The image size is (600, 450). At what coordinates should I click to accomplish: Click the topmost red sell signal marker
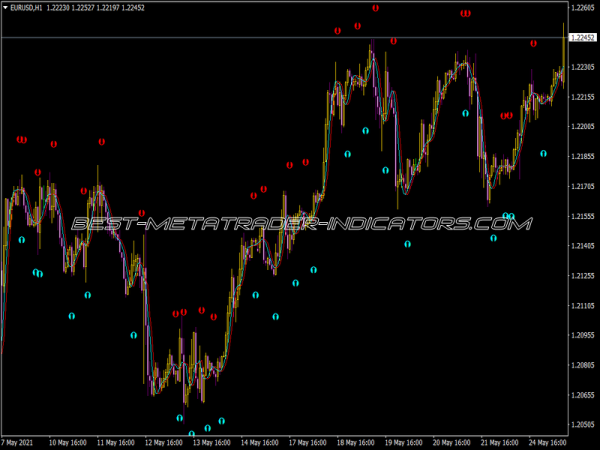[376, 8]
